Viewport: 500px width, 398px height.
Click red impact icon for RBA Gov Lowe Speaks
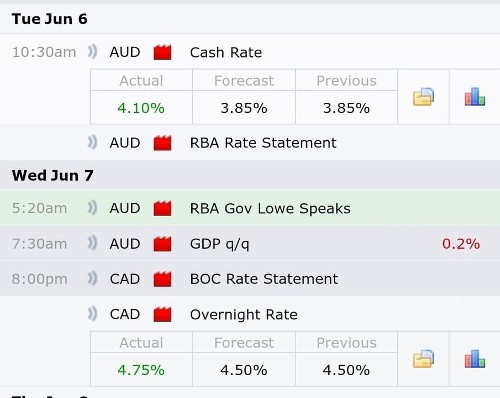coord(162,208)
